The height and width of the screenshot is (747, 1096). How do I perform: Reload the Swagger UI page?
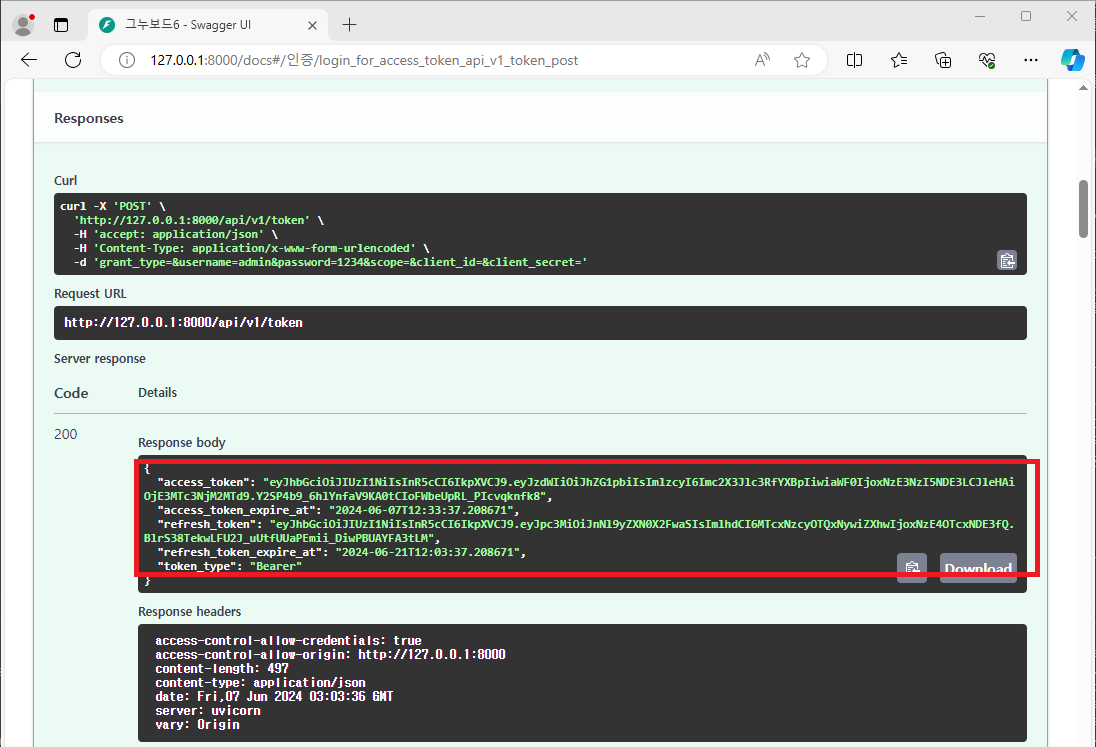click(x=73, y=60)
